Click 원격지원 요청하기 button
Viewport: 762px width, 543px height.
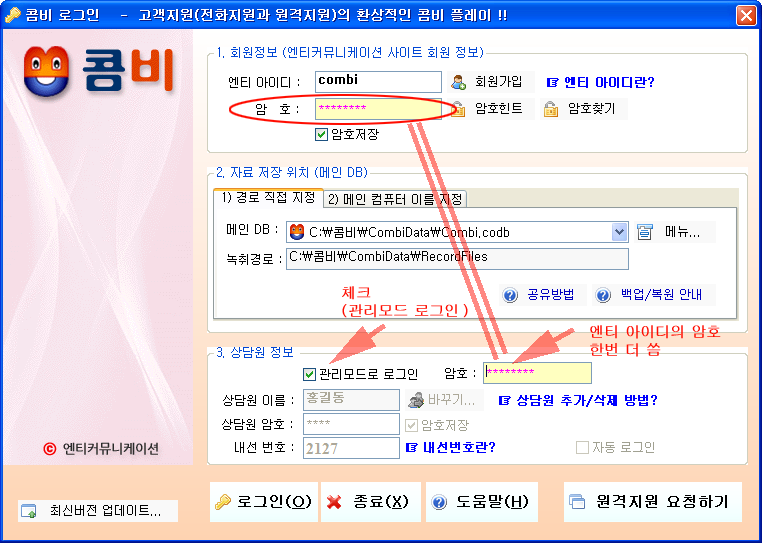[653, 502]
